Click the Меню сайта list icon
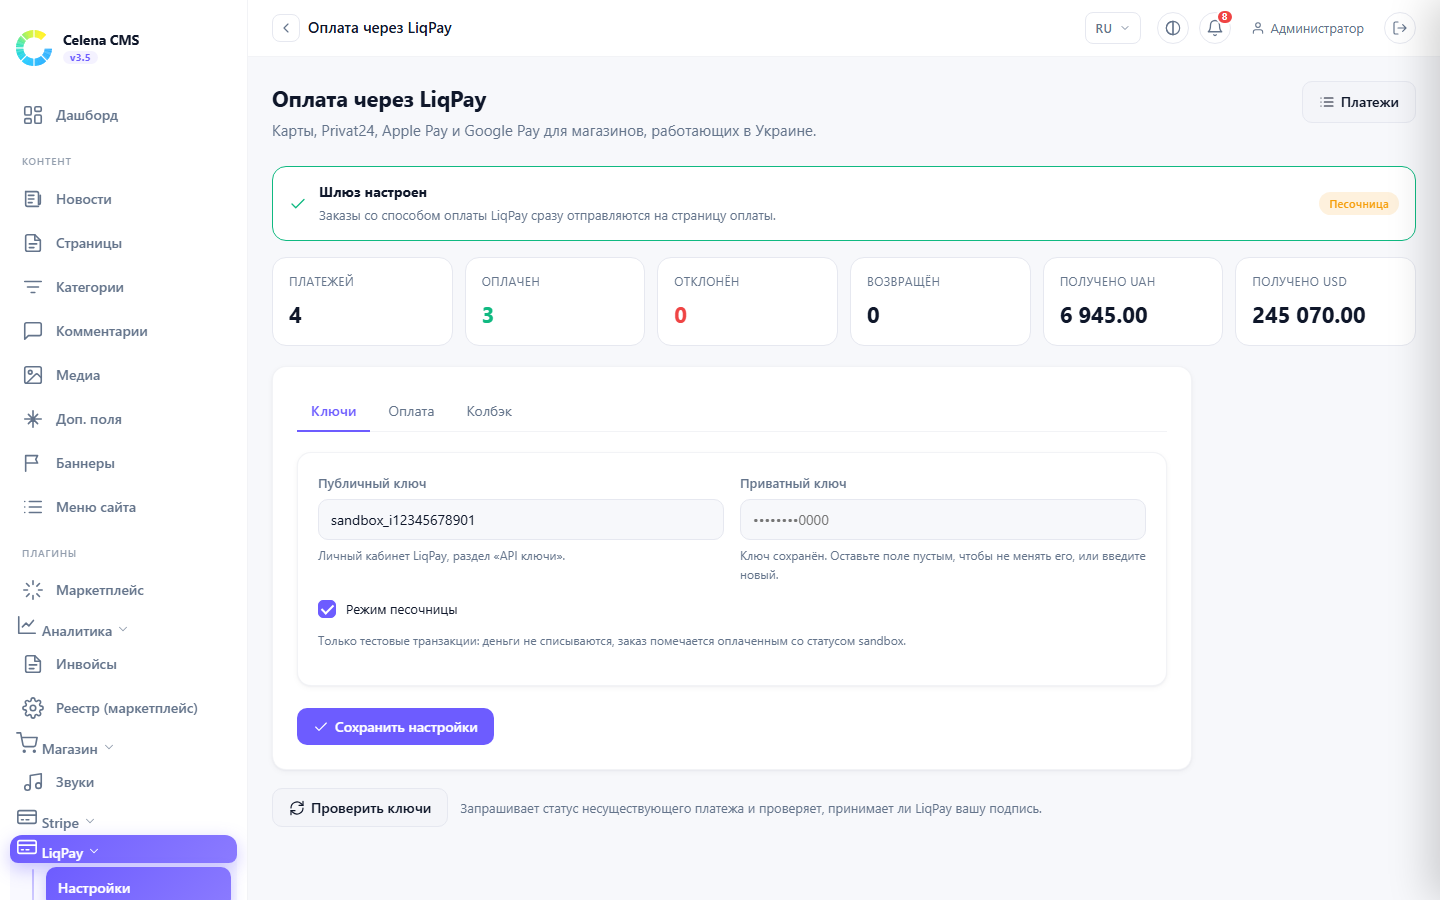This screenshot has width=1440, height=900. (x=33, y=507)
